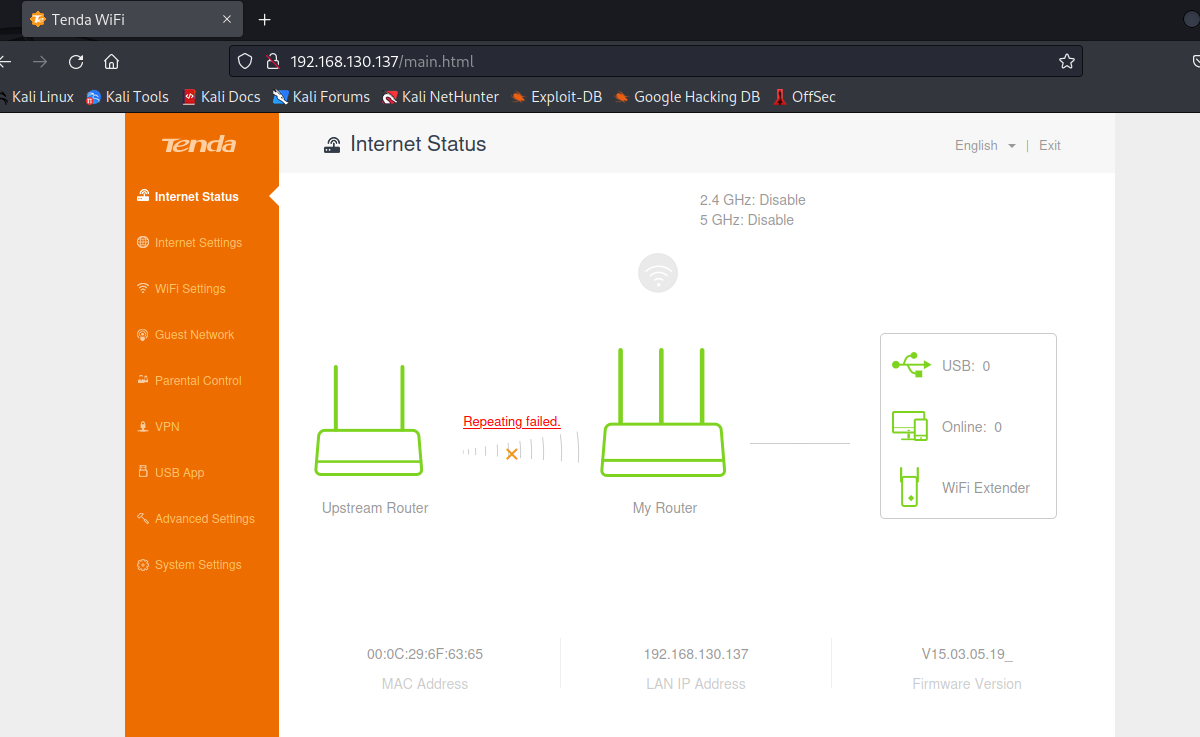
Task: Expand the English language dropdown
Action: (x=985, y=146)
